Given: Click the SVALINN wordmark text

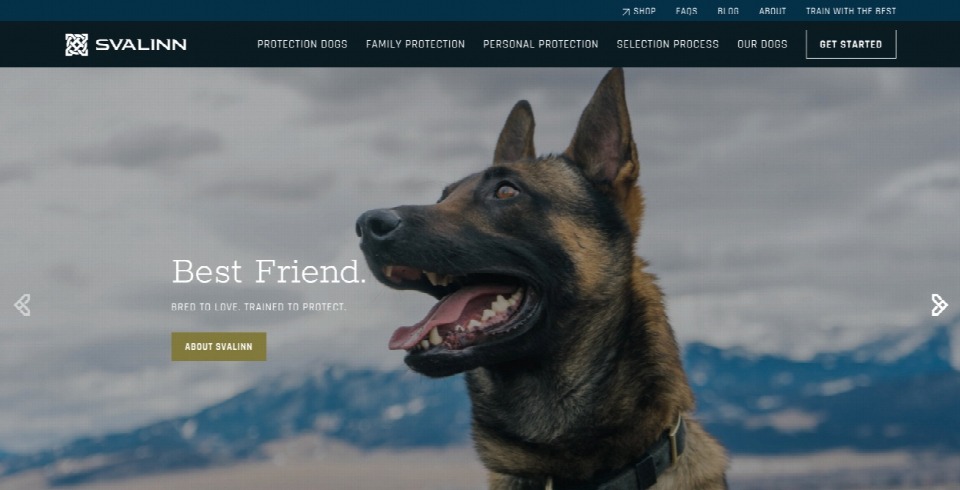Looking at the screenshot, I should pyautogui.click(x=141, y=45).
